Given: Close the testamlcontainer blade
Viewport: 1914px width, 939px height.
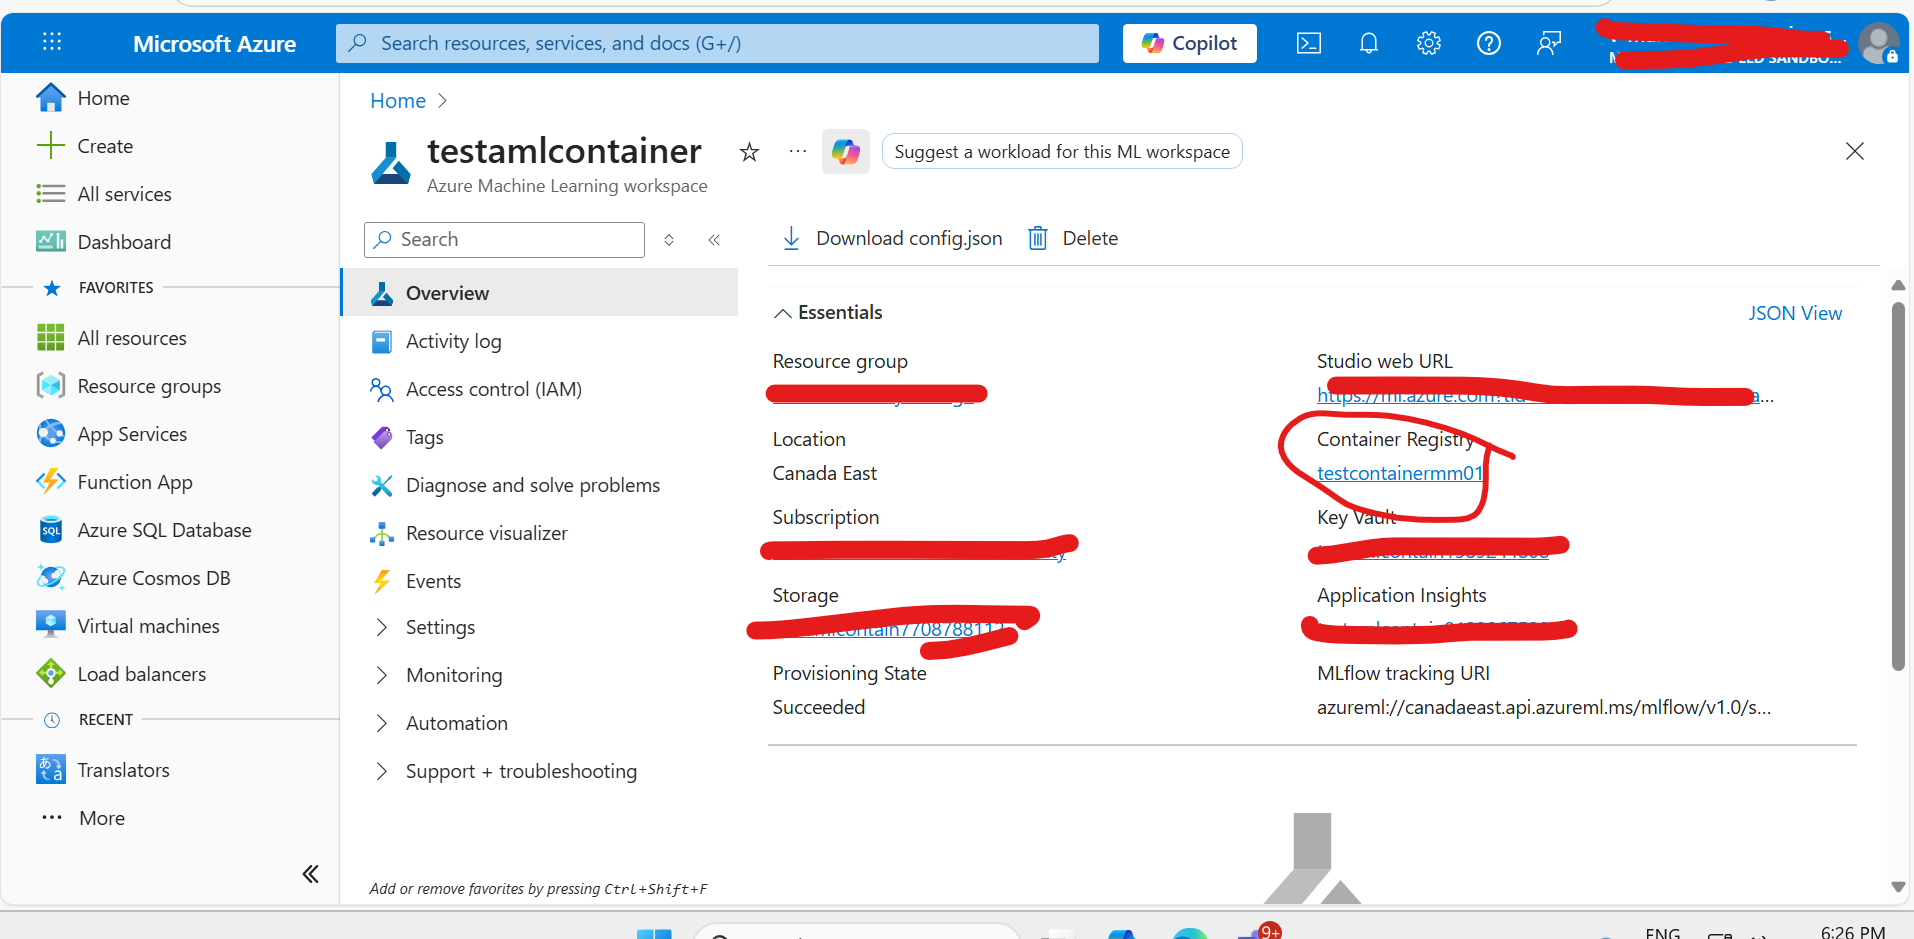Looking at the screenshot, I should (1855, 151).
